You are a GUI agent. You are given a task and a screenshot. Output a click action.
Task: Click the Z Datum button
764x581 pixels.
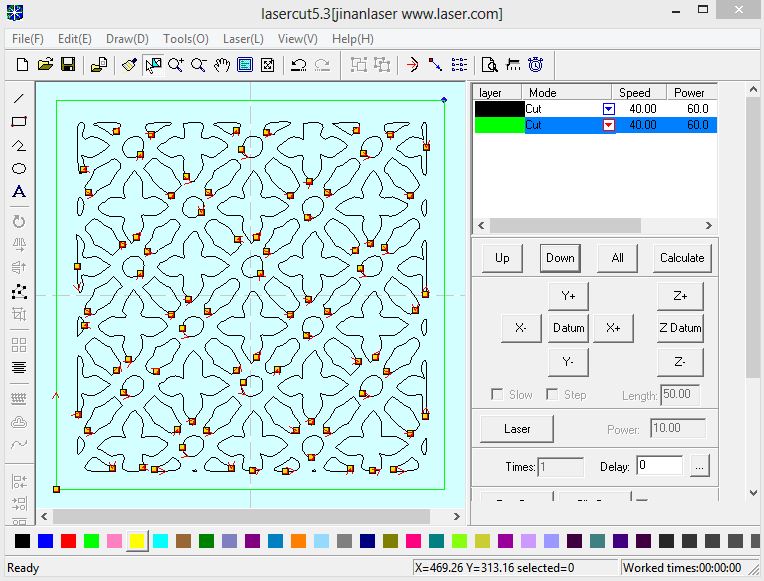click(x=680, y=328)
